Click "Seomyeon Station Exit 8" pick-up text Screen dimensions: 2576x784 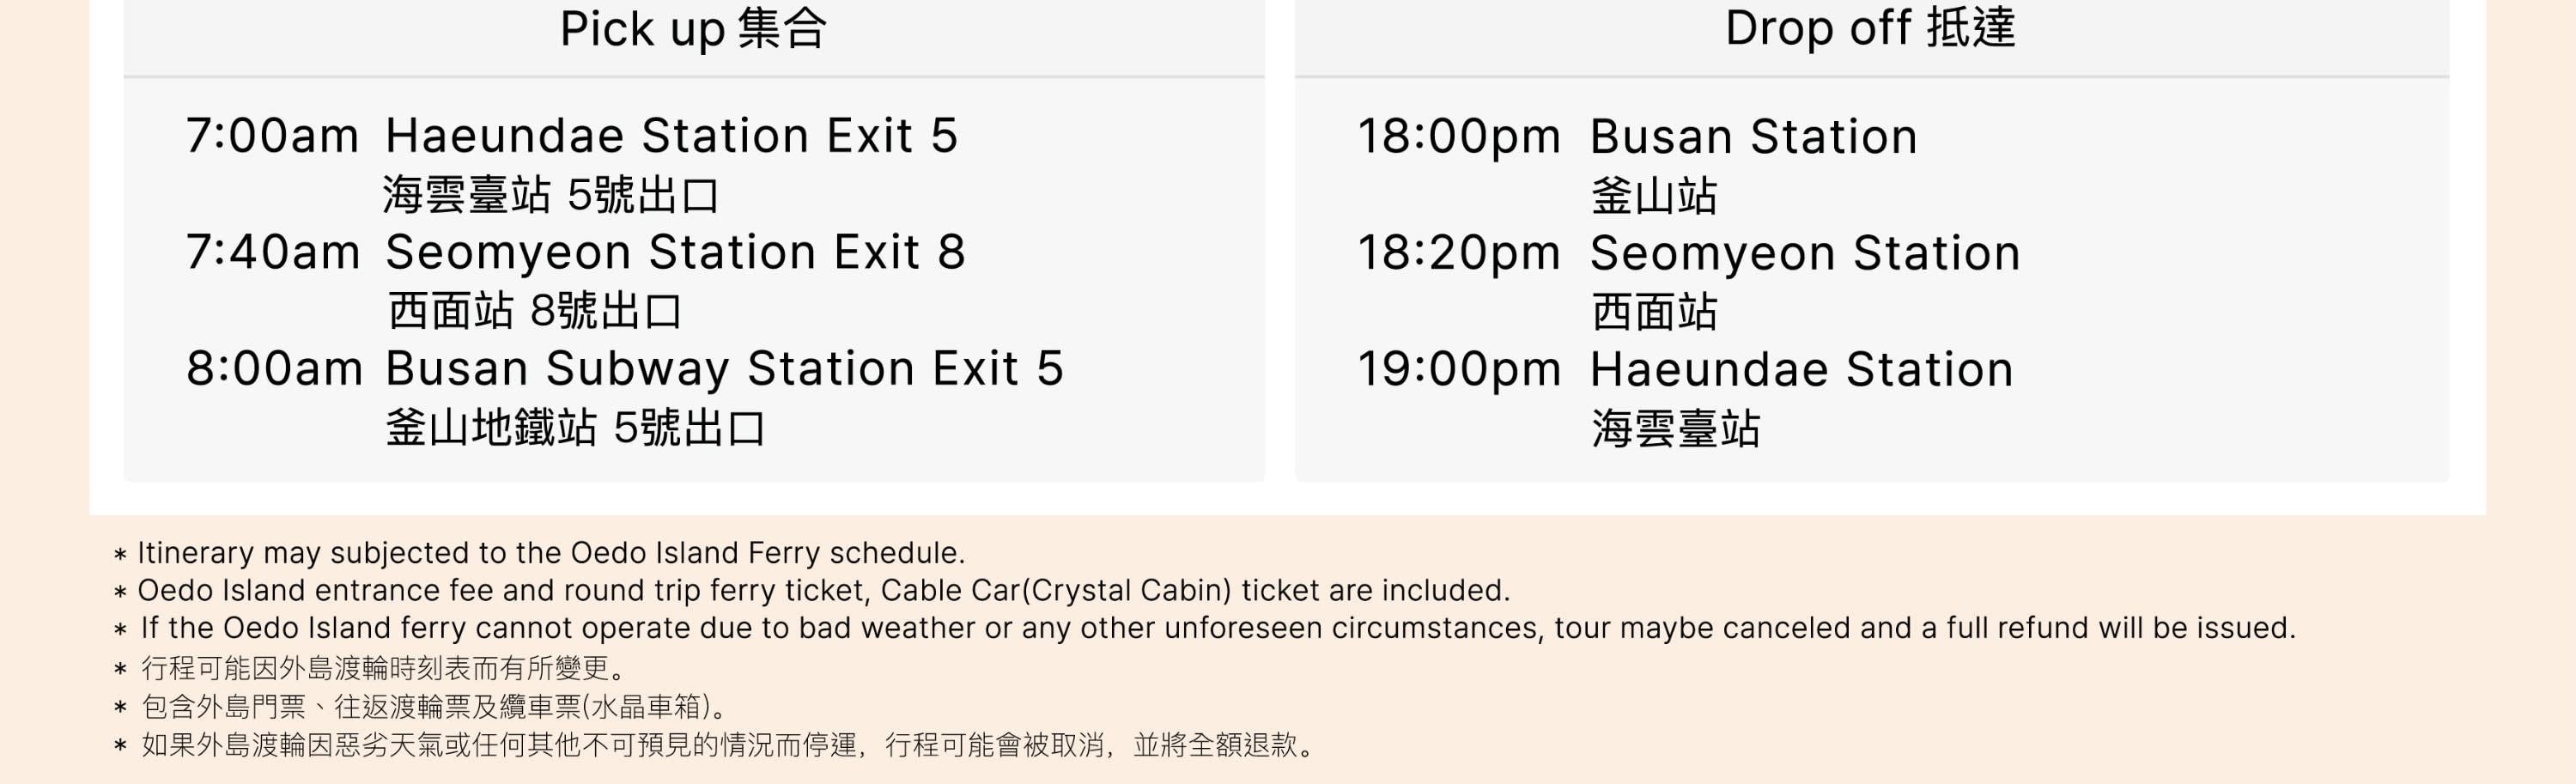pyautogui.click(x=675, y=252)
